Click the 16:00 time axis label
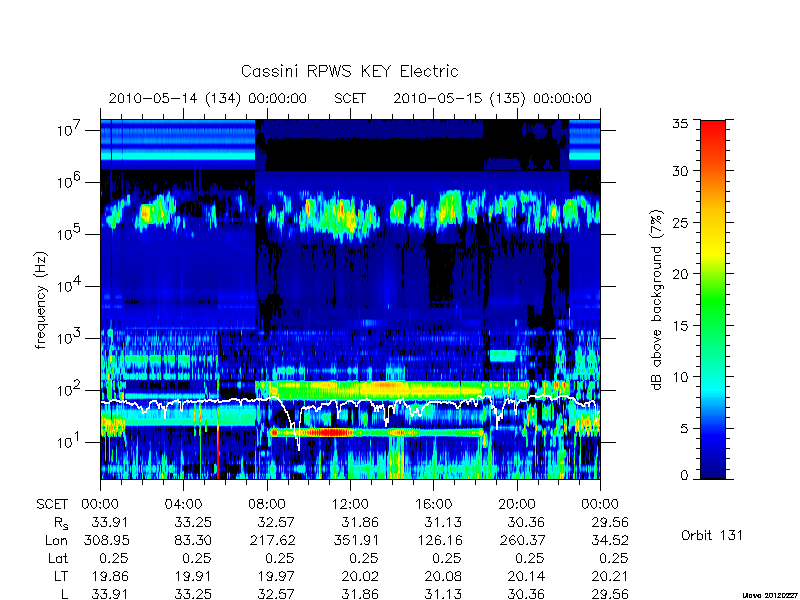This screenshot has width=800, height=600. [434, 504]
